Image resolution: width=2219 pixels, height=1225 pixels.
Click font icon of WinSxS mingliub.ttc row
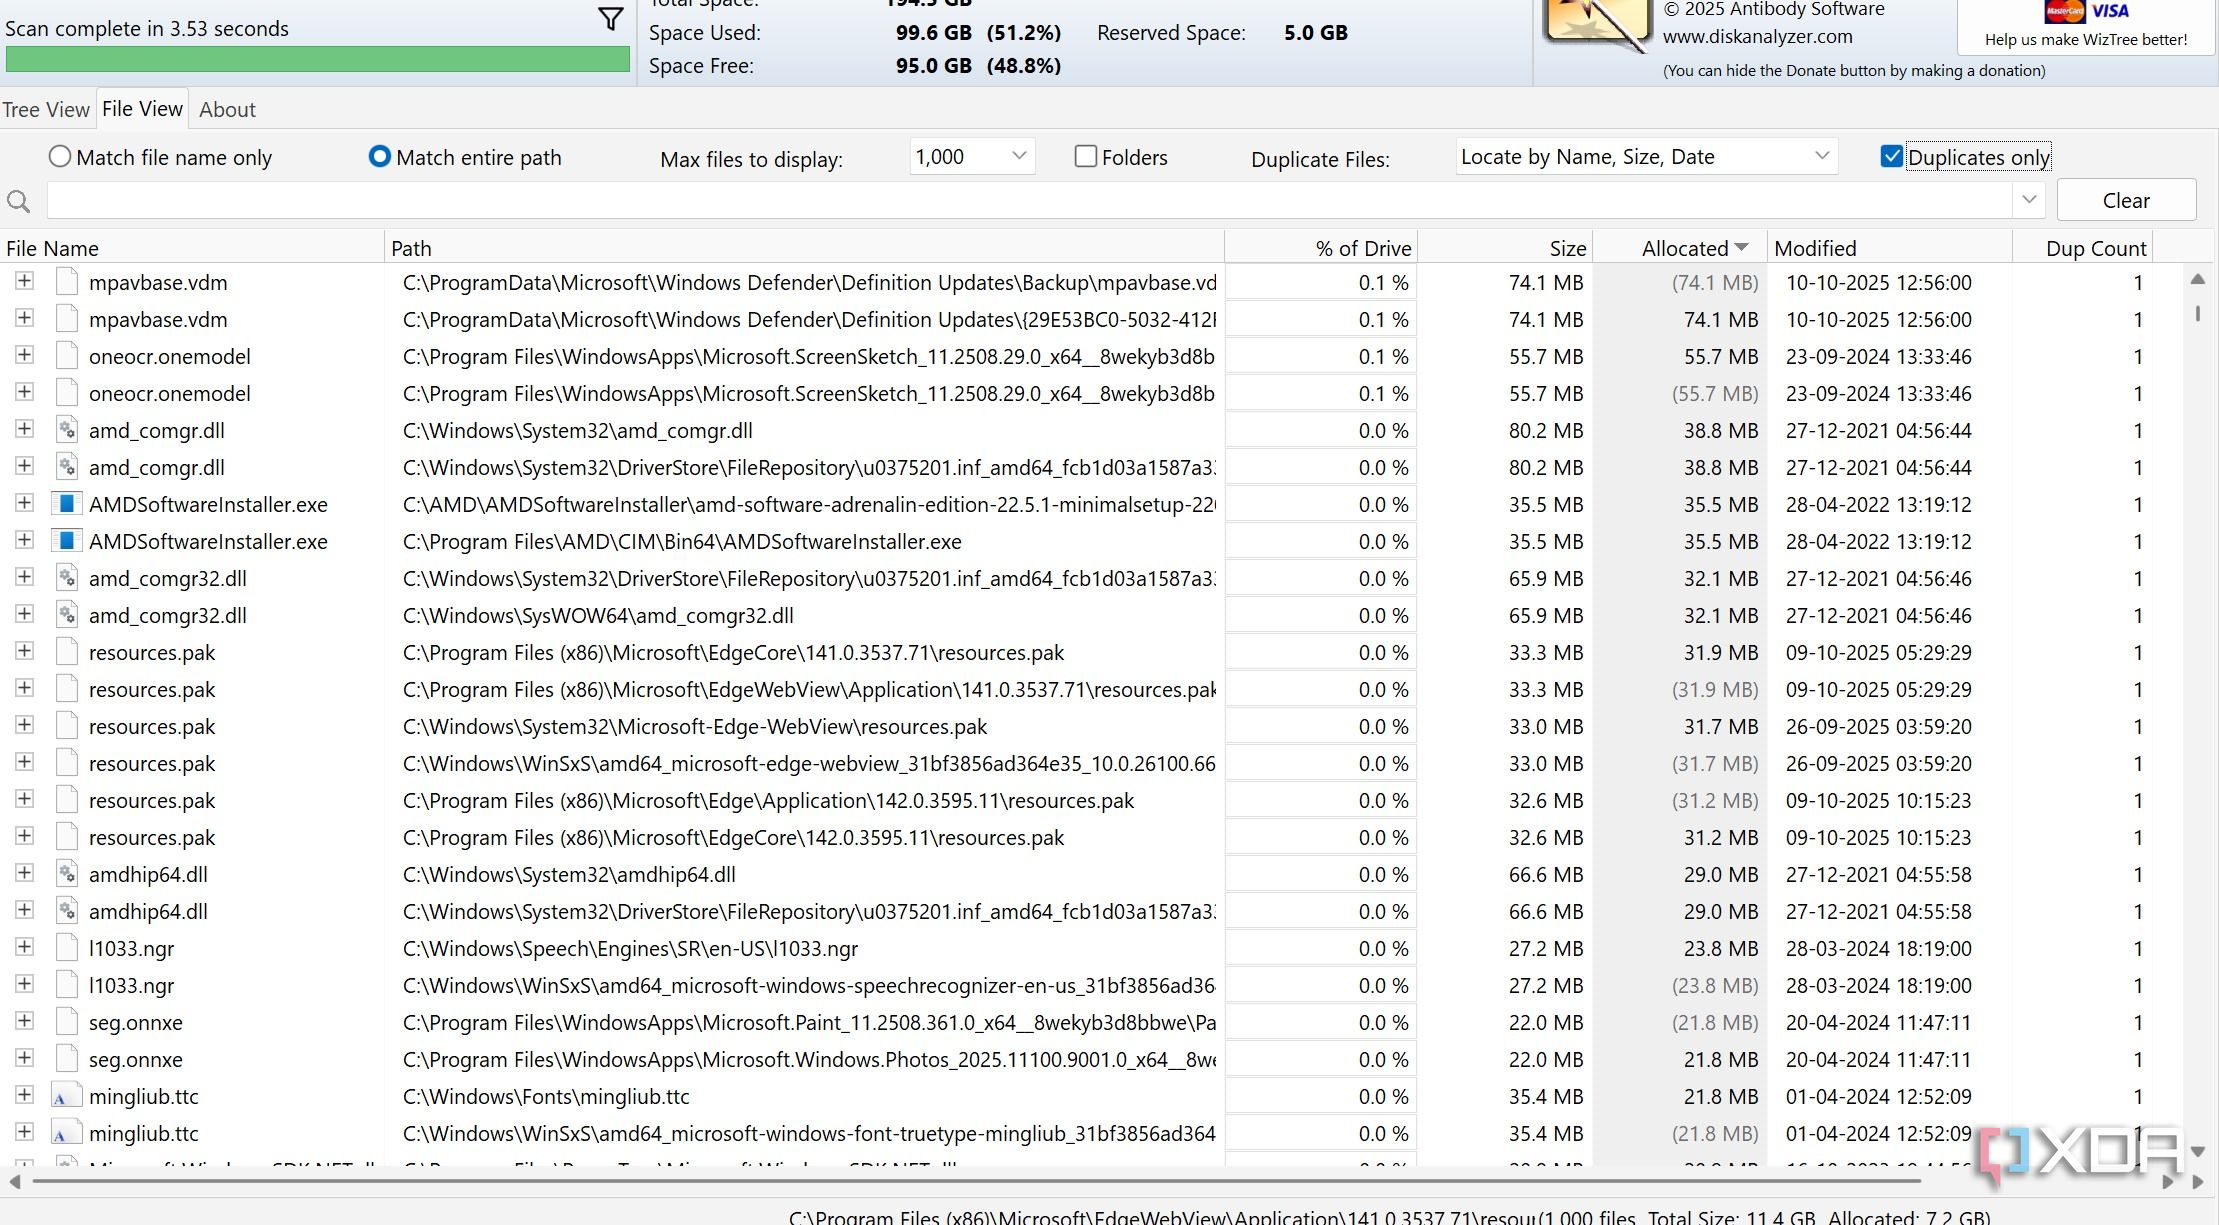pos(66,1134)
